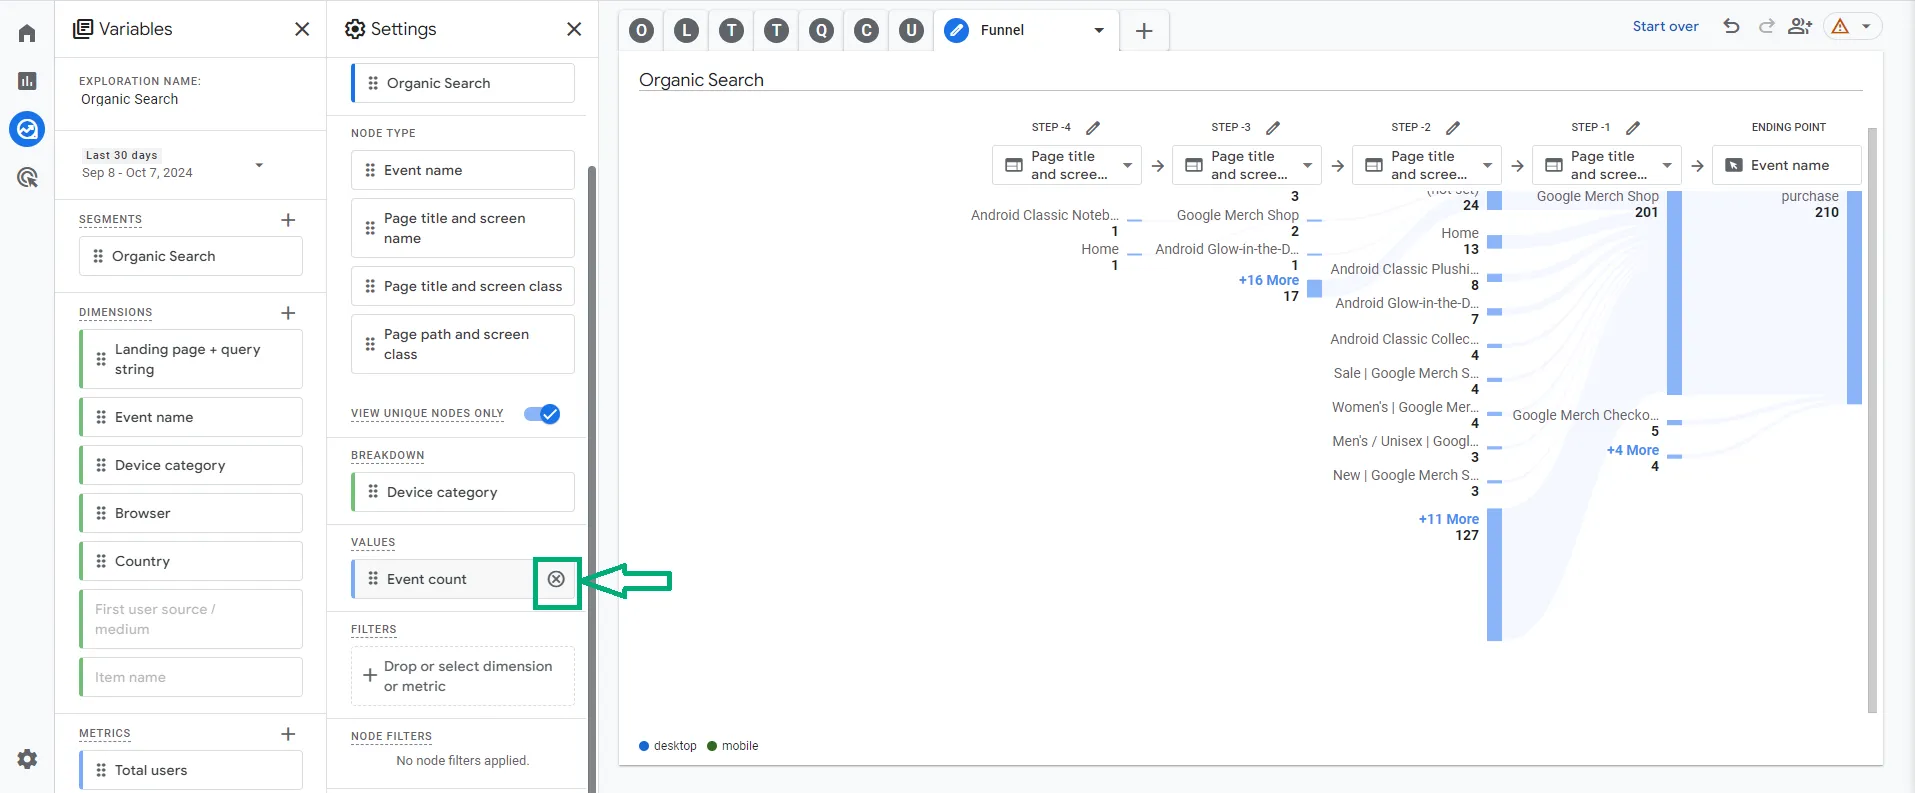Open Admin settings gear
Screen dimensions: 1915x793
click(x=27, y=759)
